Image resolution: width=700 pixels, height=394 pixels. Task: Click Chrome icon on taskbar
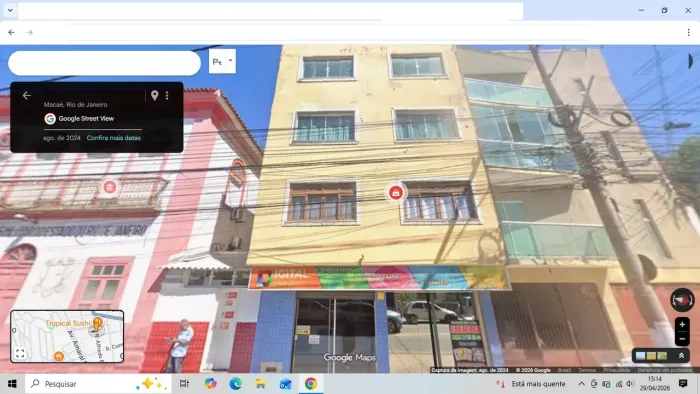(x=311, y=384)
